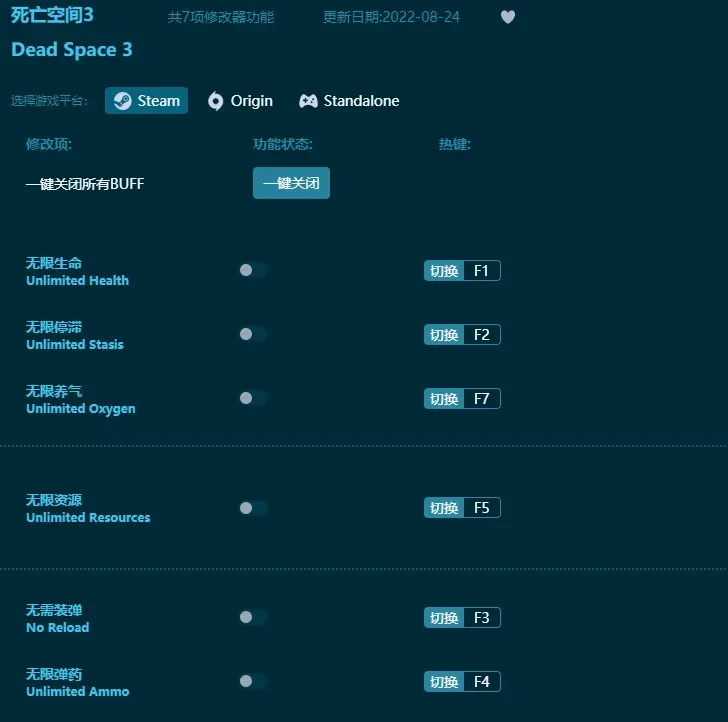Click the Unlimited Health label
728x722 pixels.
pyautogui.click(x=78, y=280)
